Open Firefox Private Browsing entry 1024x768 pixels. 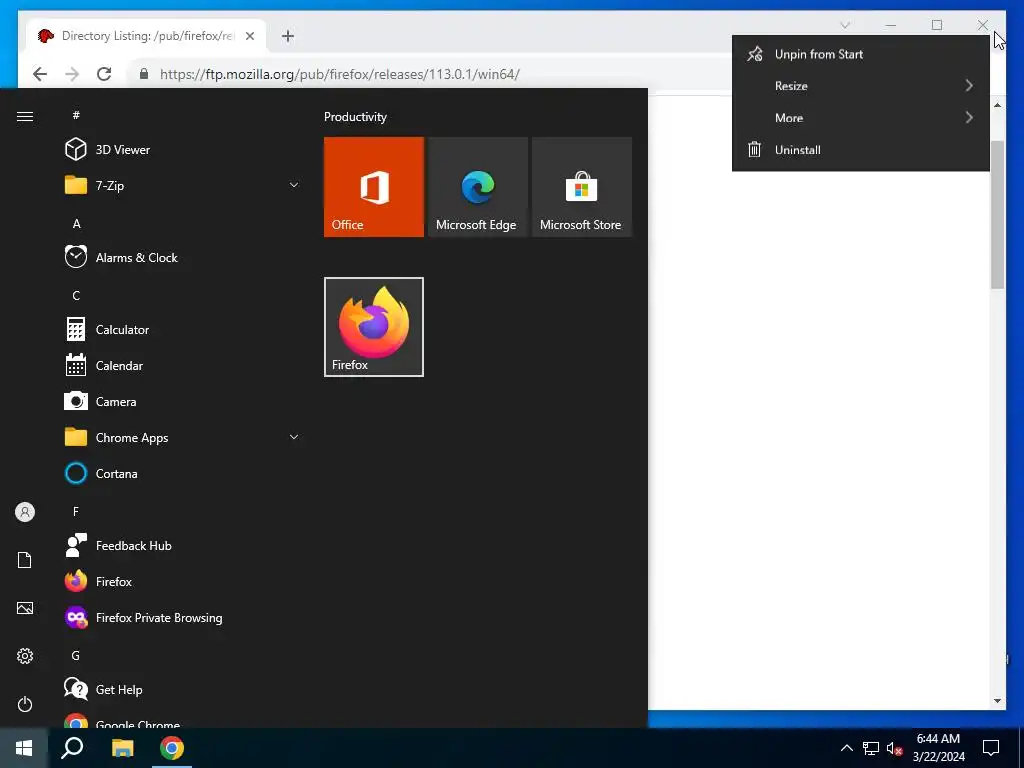point(183,617)
